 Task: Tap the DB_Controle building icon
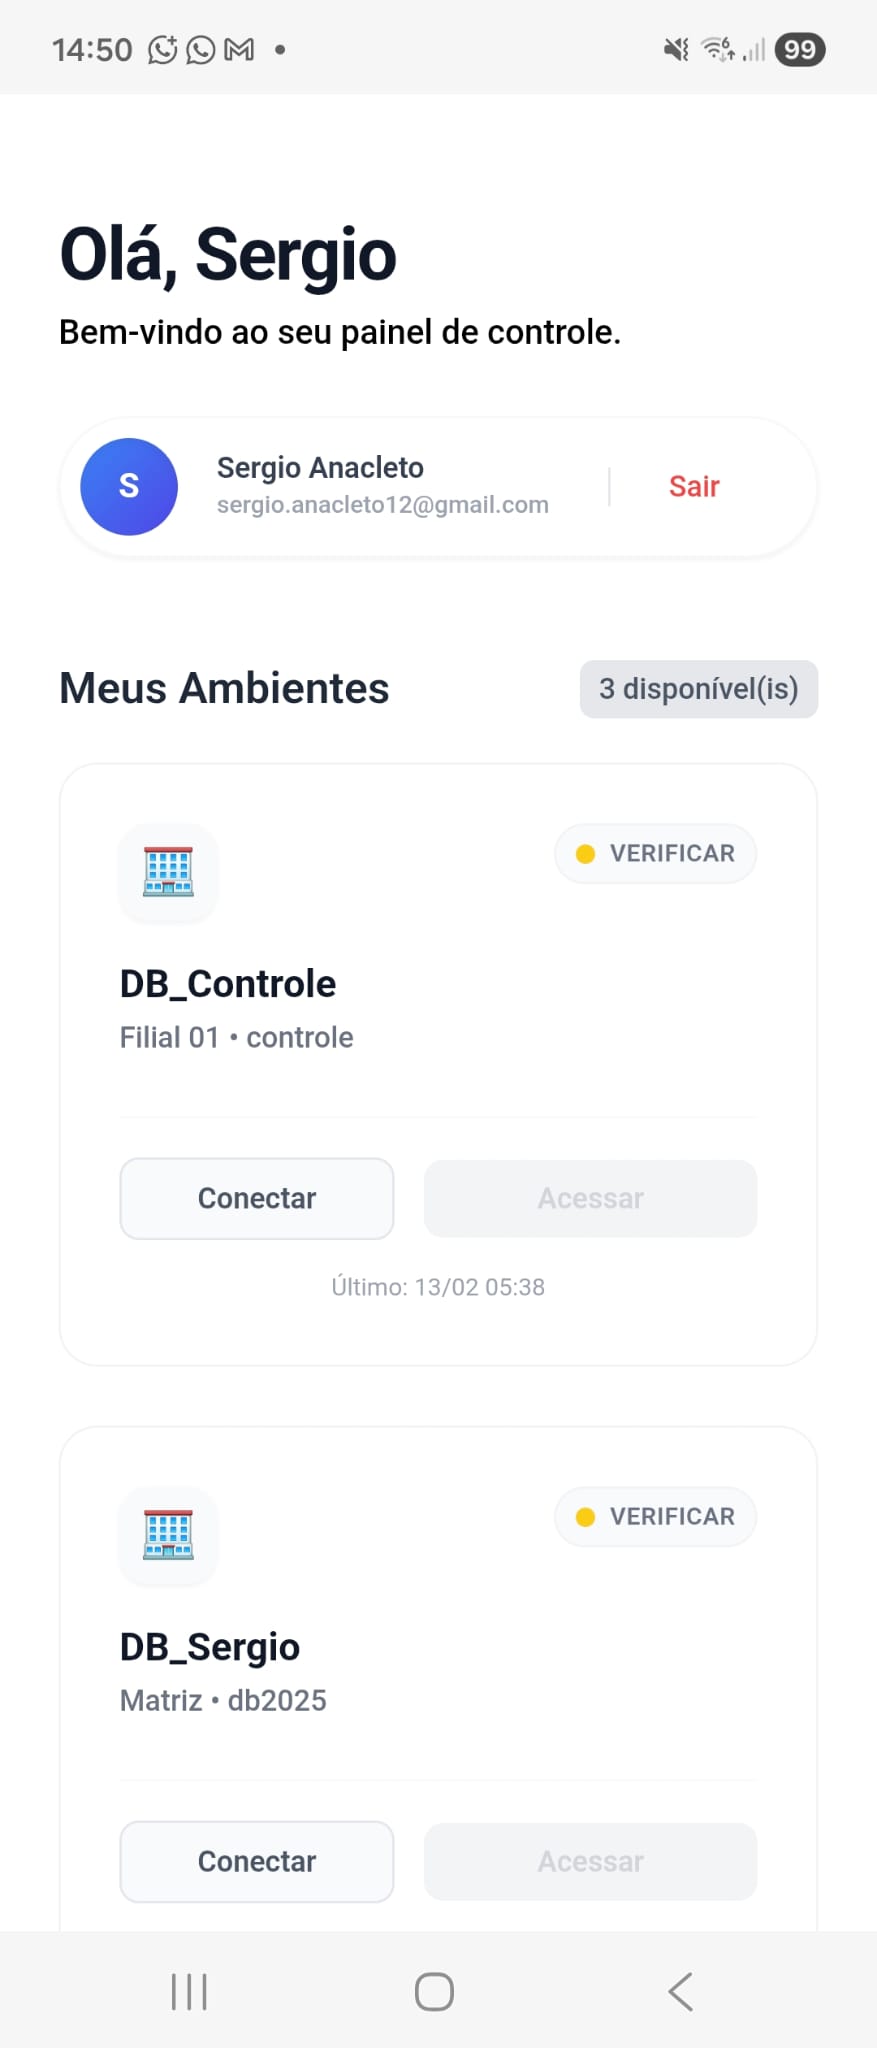pyautogui.click(x=168, y=872)
